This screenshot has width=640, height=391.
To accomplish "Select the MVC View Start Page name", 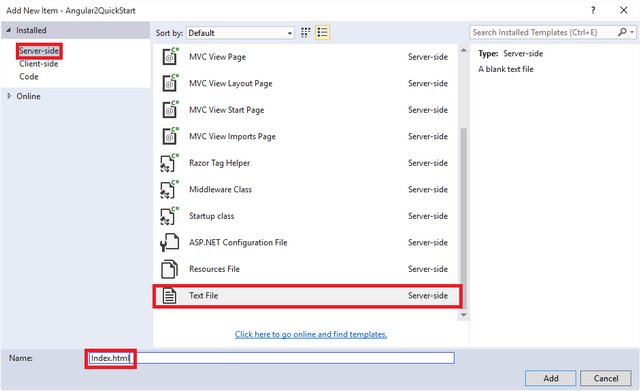I will 227,110.
